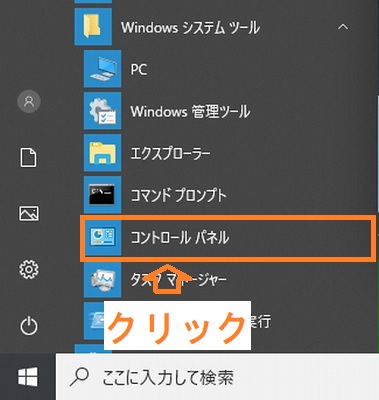The height and width of the screenshot is (400, 379).
Task: Click the ここに入力して検索 search box
Action: [x=217, y=377]
